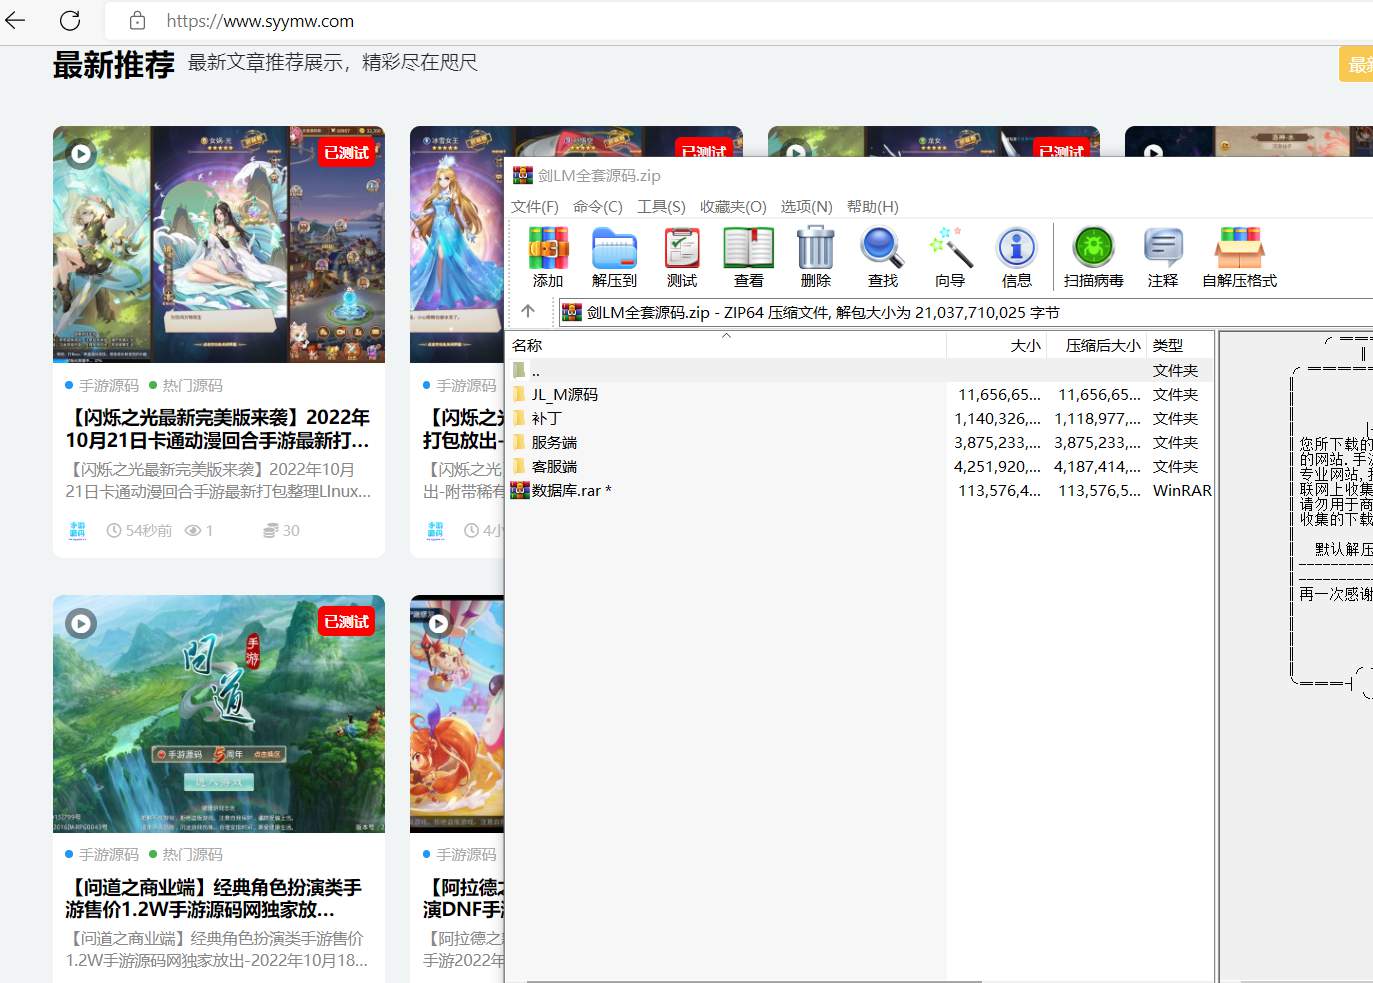Sort by the 大小 column header

997,345
